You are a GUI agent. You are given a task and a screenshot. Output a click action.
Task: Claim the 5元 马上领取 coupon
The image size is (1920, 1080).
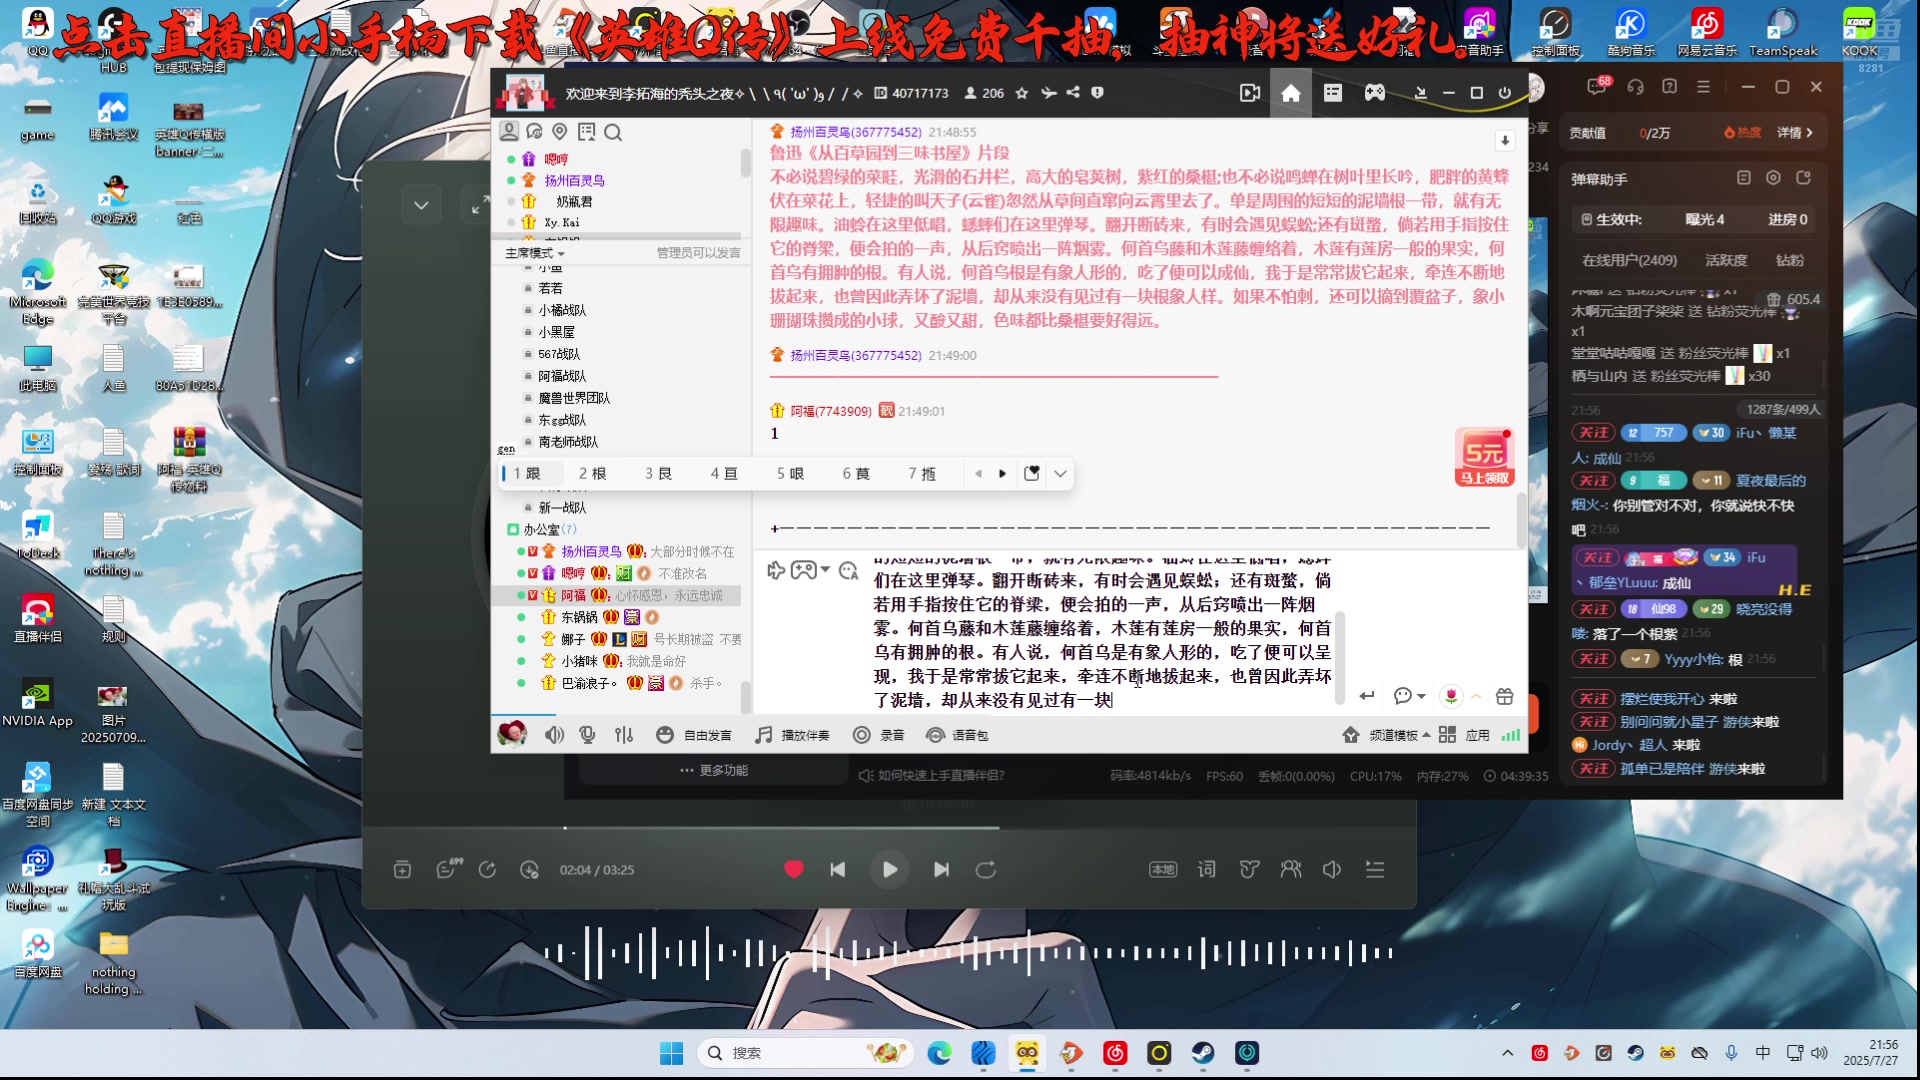[1484, 458]
